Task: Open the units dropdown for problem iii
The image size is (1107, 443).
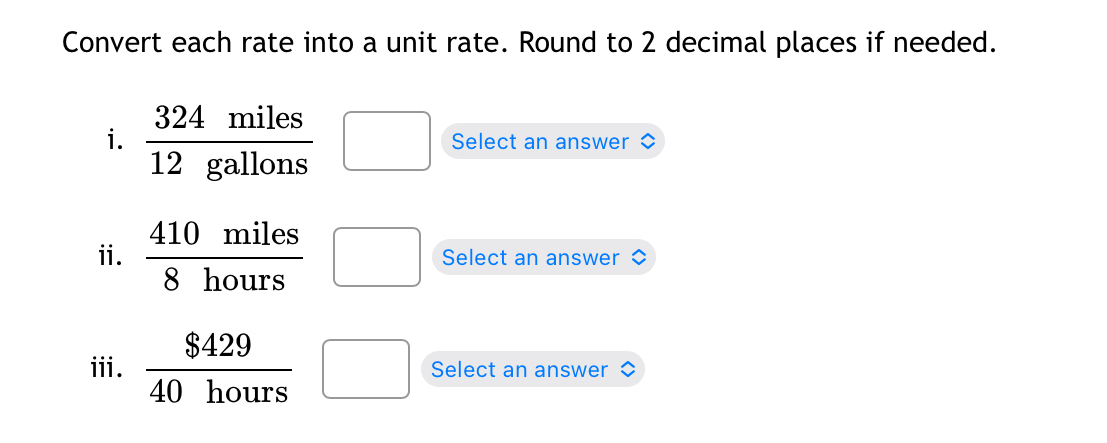Action: pos(533,369)
